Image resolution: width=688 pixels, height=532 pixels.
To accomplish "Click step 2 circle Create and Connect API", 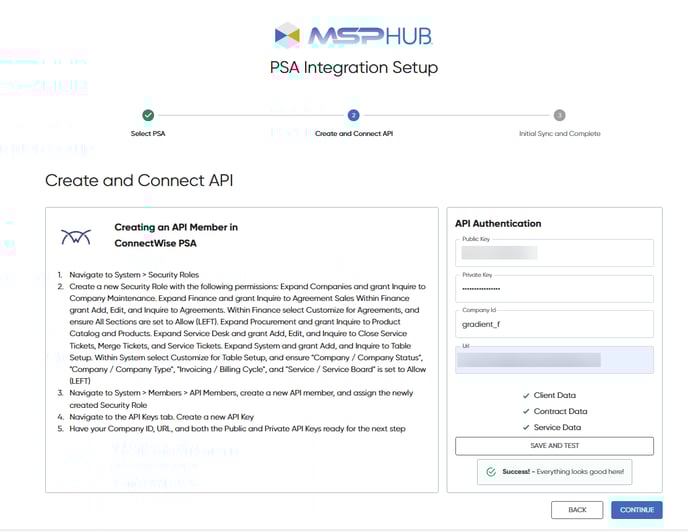I will click(354, 115).
